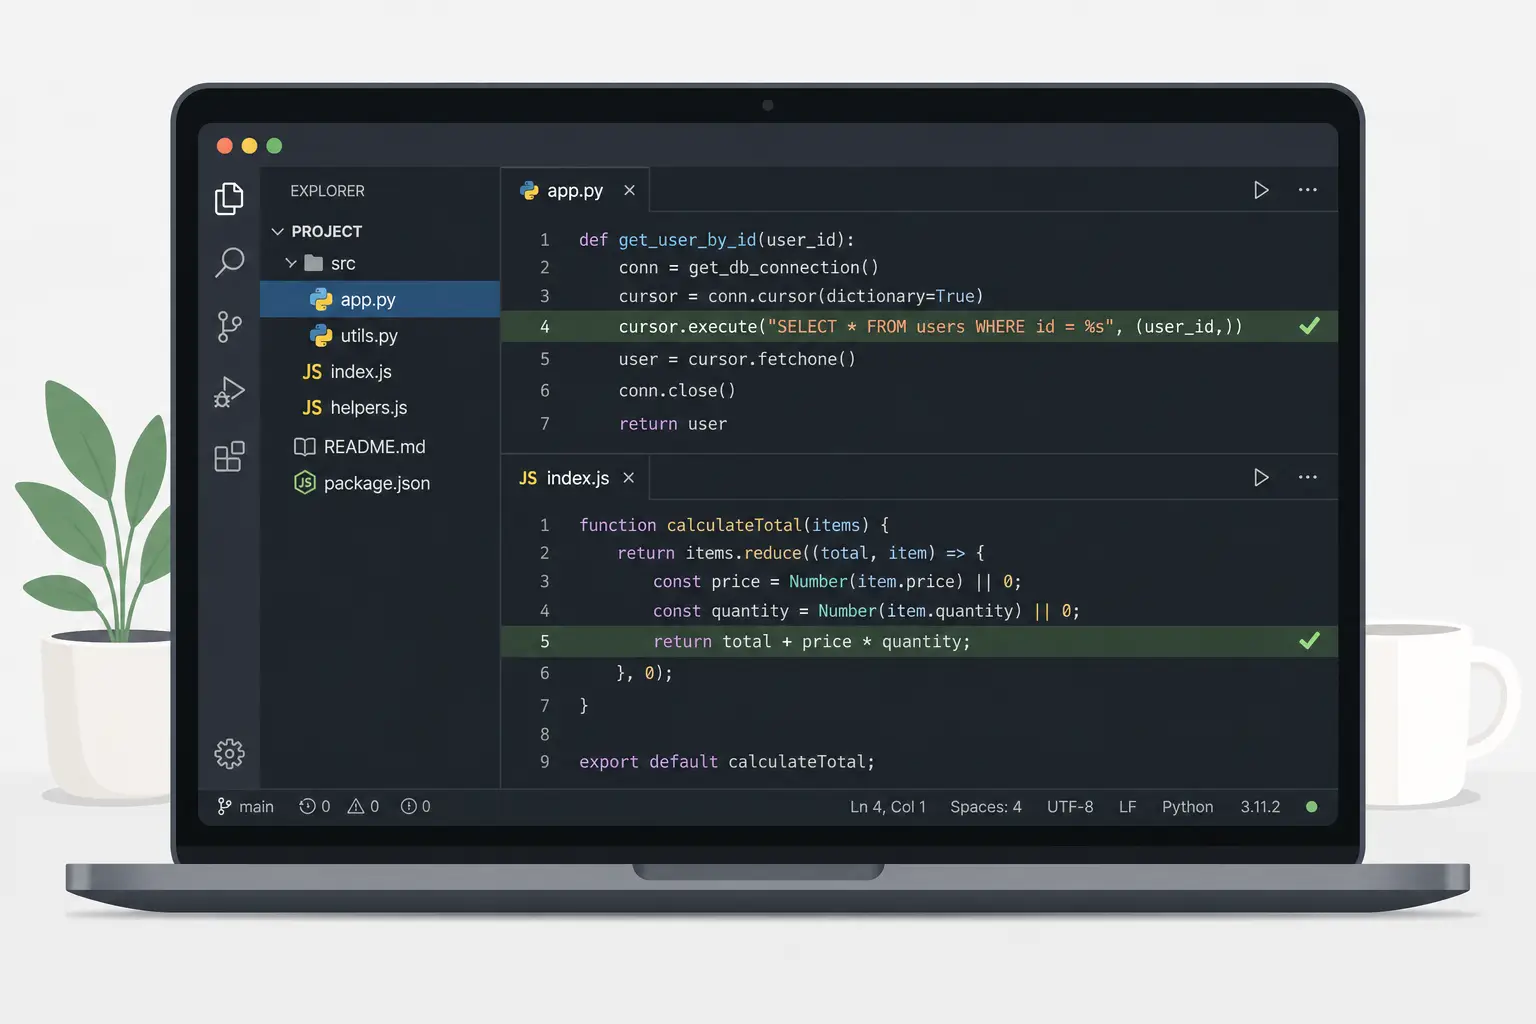
Task: Close the app.py tab
Action: (x=629, y=190)
